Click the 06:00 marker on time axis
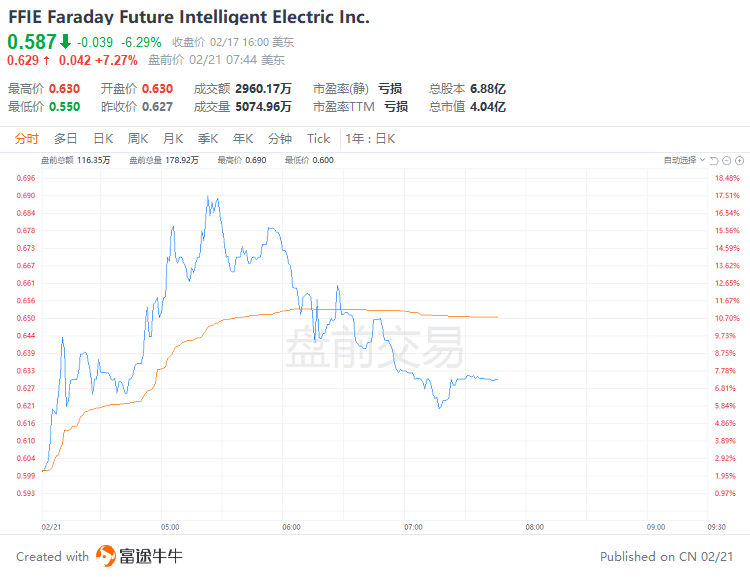This screenshot has width=750, height=577. click(291, 526)
